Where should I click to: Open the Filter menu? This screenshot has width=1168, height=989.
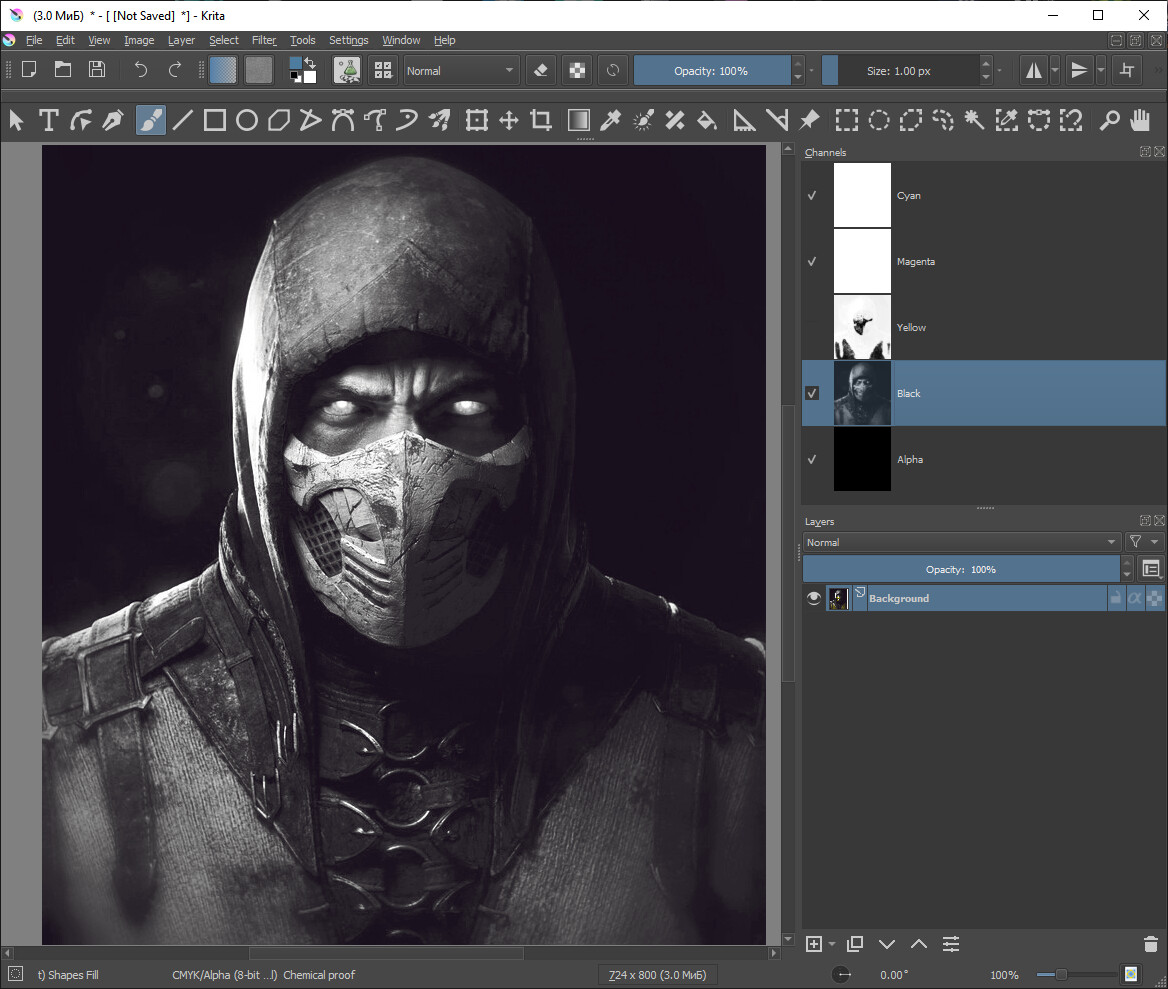pos(264,40)
